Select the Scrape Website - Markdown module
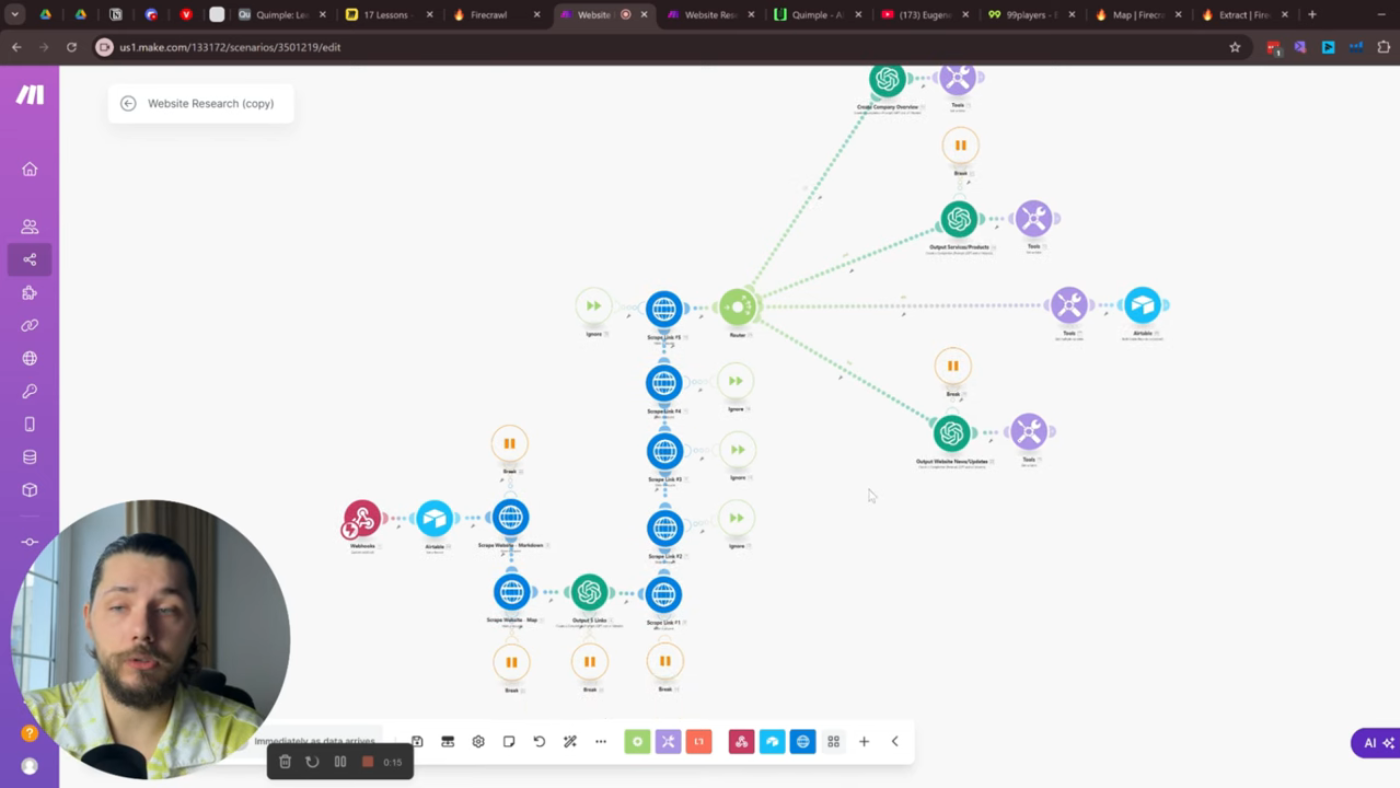This screenshot has height=788, width=1400. point(510,518)
